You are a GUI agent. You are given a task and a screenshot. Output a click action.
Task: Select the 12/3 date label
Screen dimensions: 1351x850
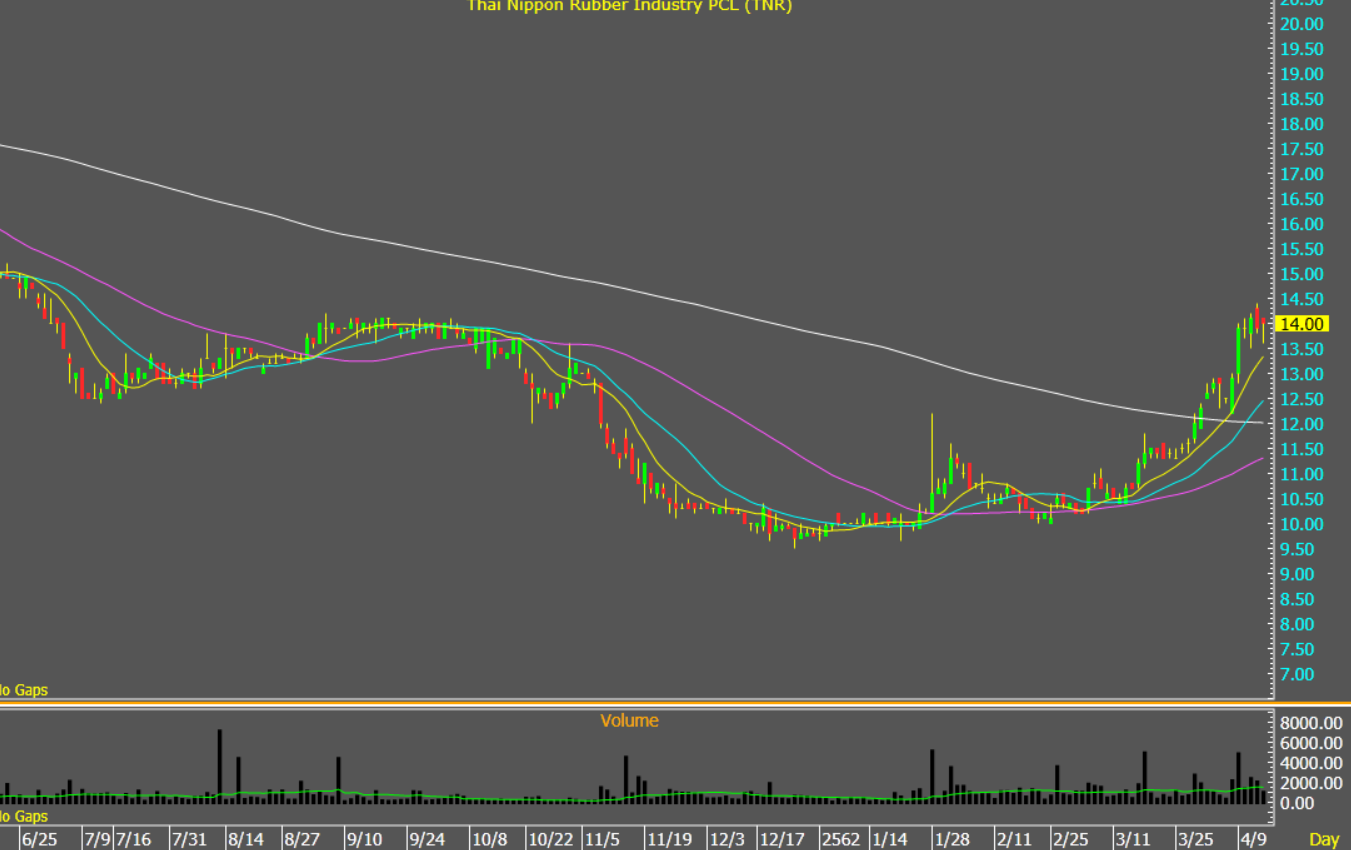(726, 838)
